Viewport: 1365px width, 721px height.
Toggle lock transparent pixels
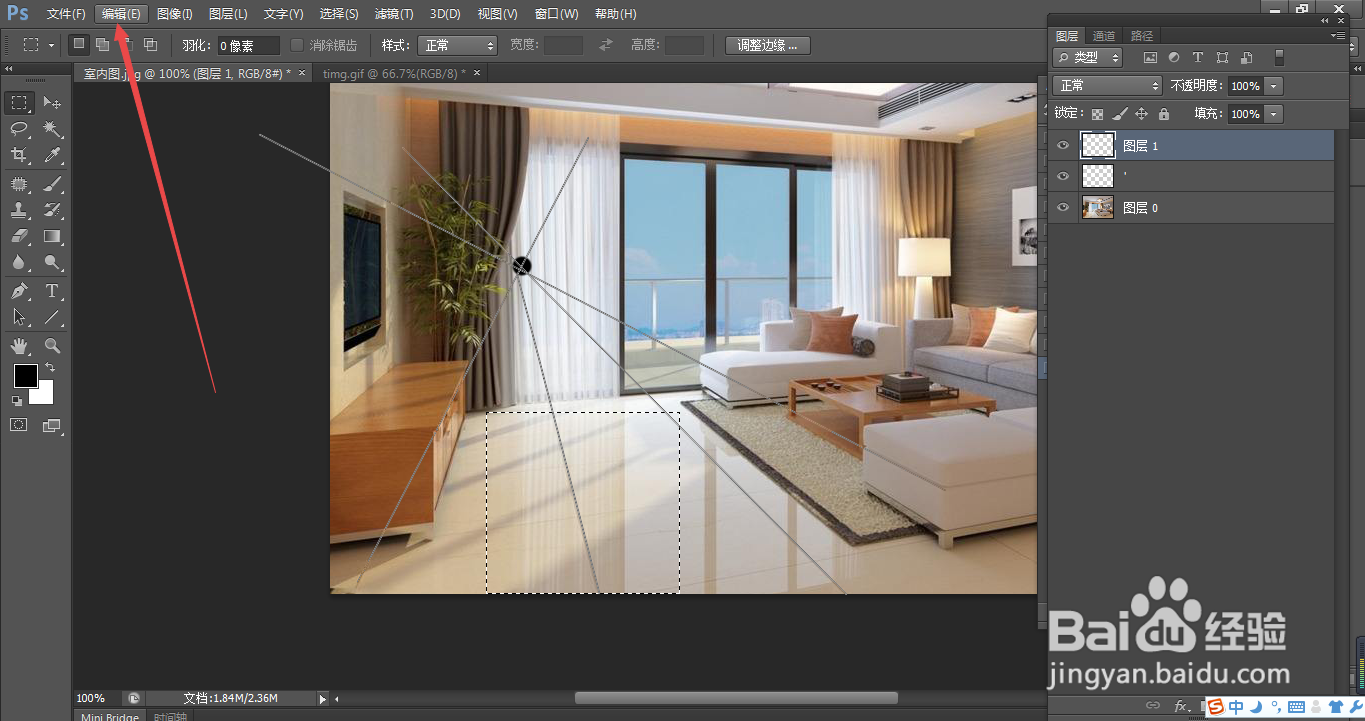[x=1097, y=114]
